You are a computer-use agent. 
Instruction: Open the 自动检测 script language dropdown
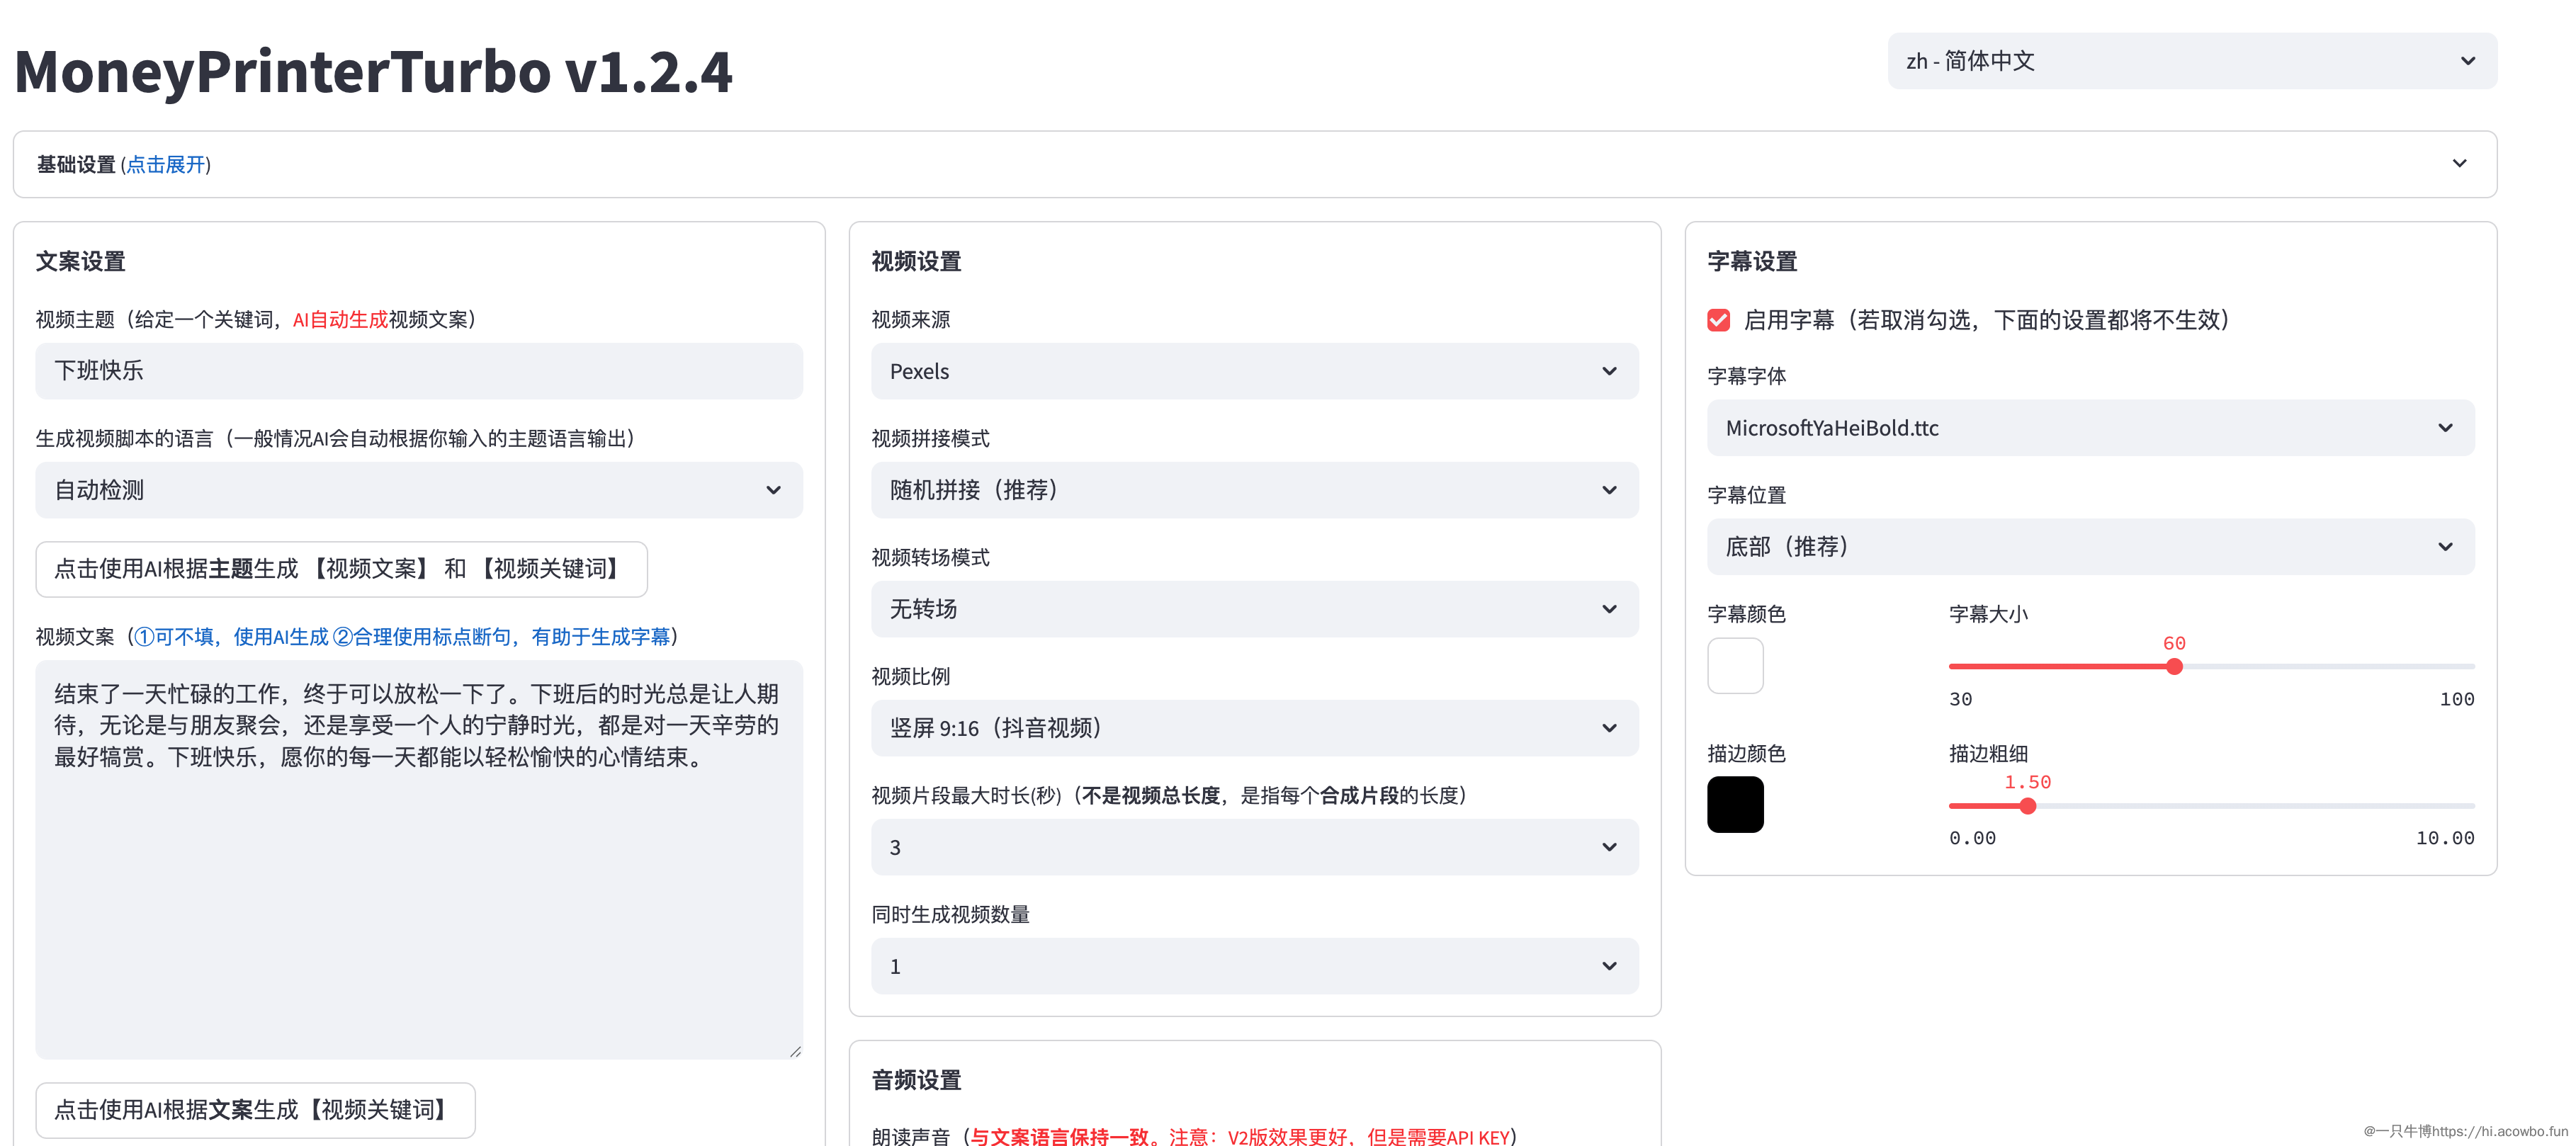coord(418,490)
